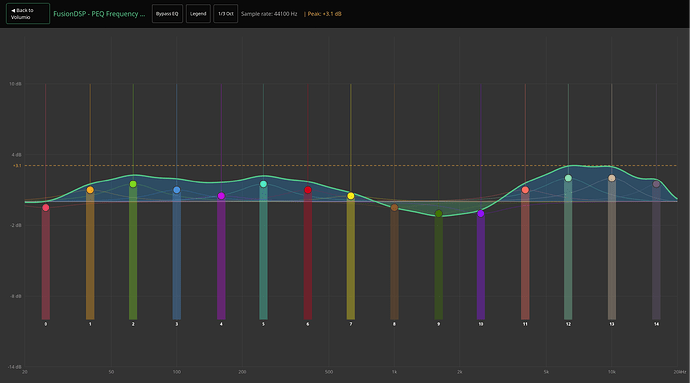Click the +3.1 peak line label
The height and width of the screenshot is (383, 690).
click(17, 166)
